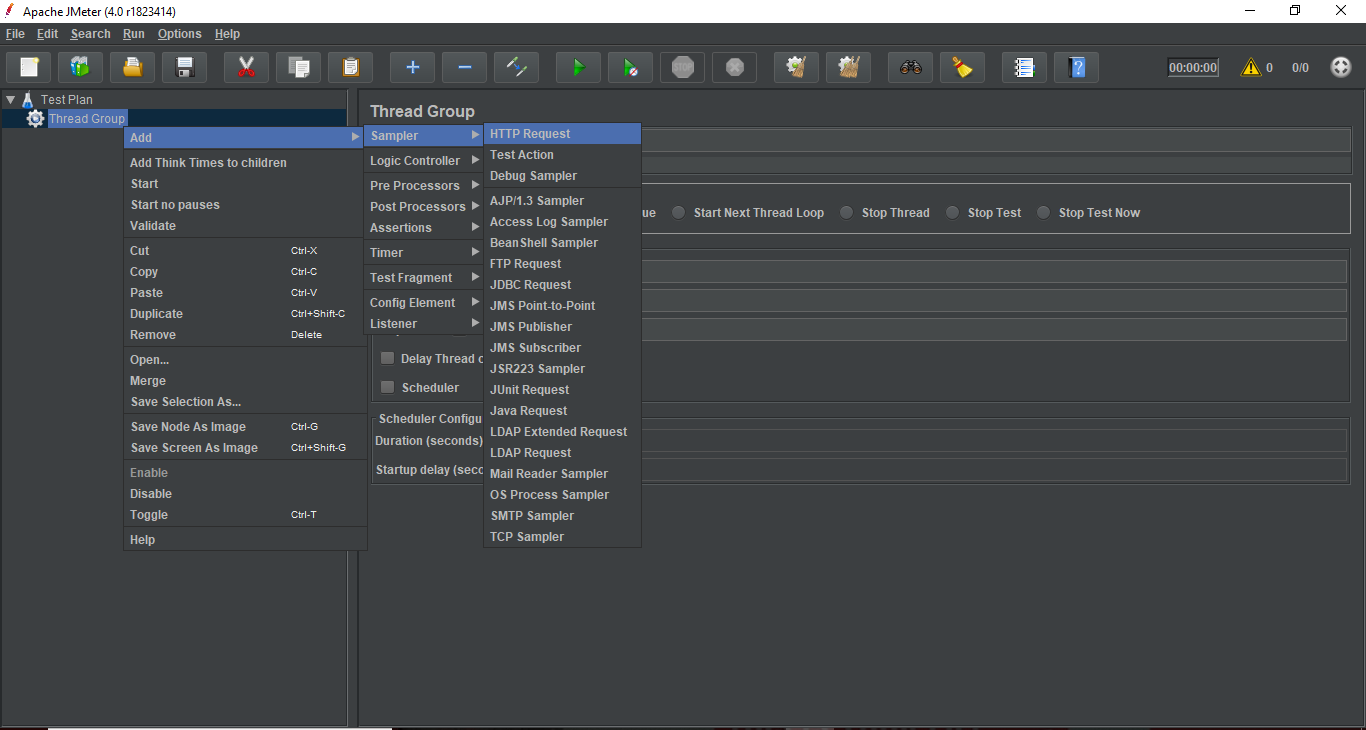1366x730 pixels.
Task: Open the Function Helper list icon
Action: [1024, 67]
